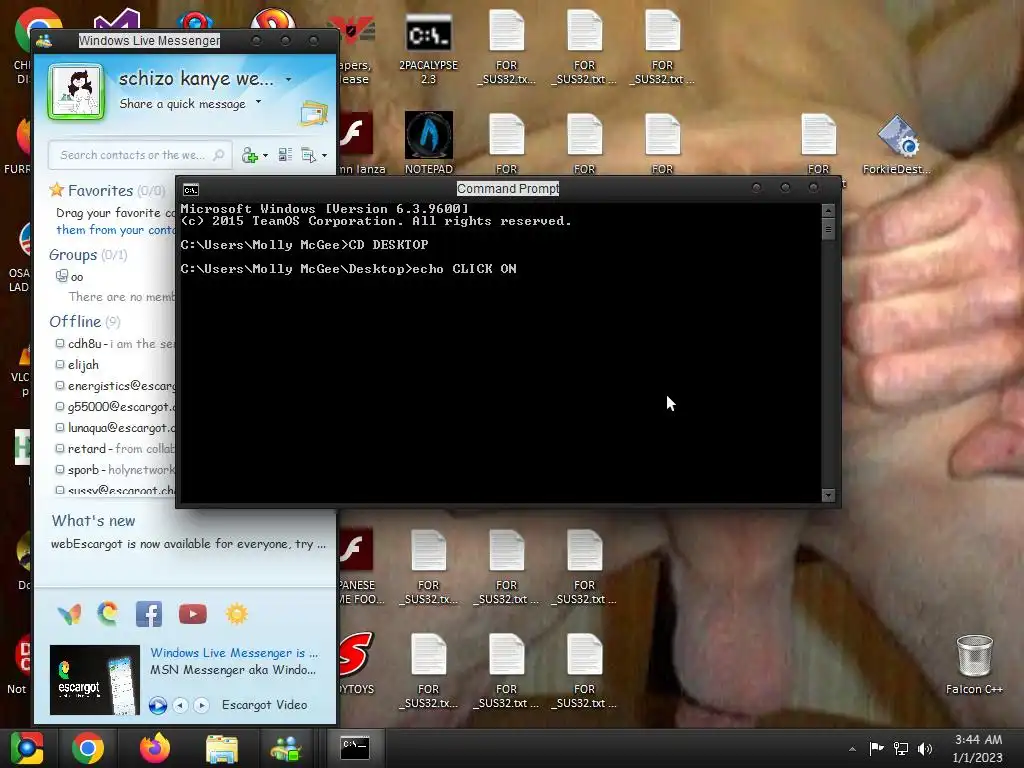Switch to Command Prompt taskbar button
Screen dimensions: 1024x768
[x=355, y=748]
